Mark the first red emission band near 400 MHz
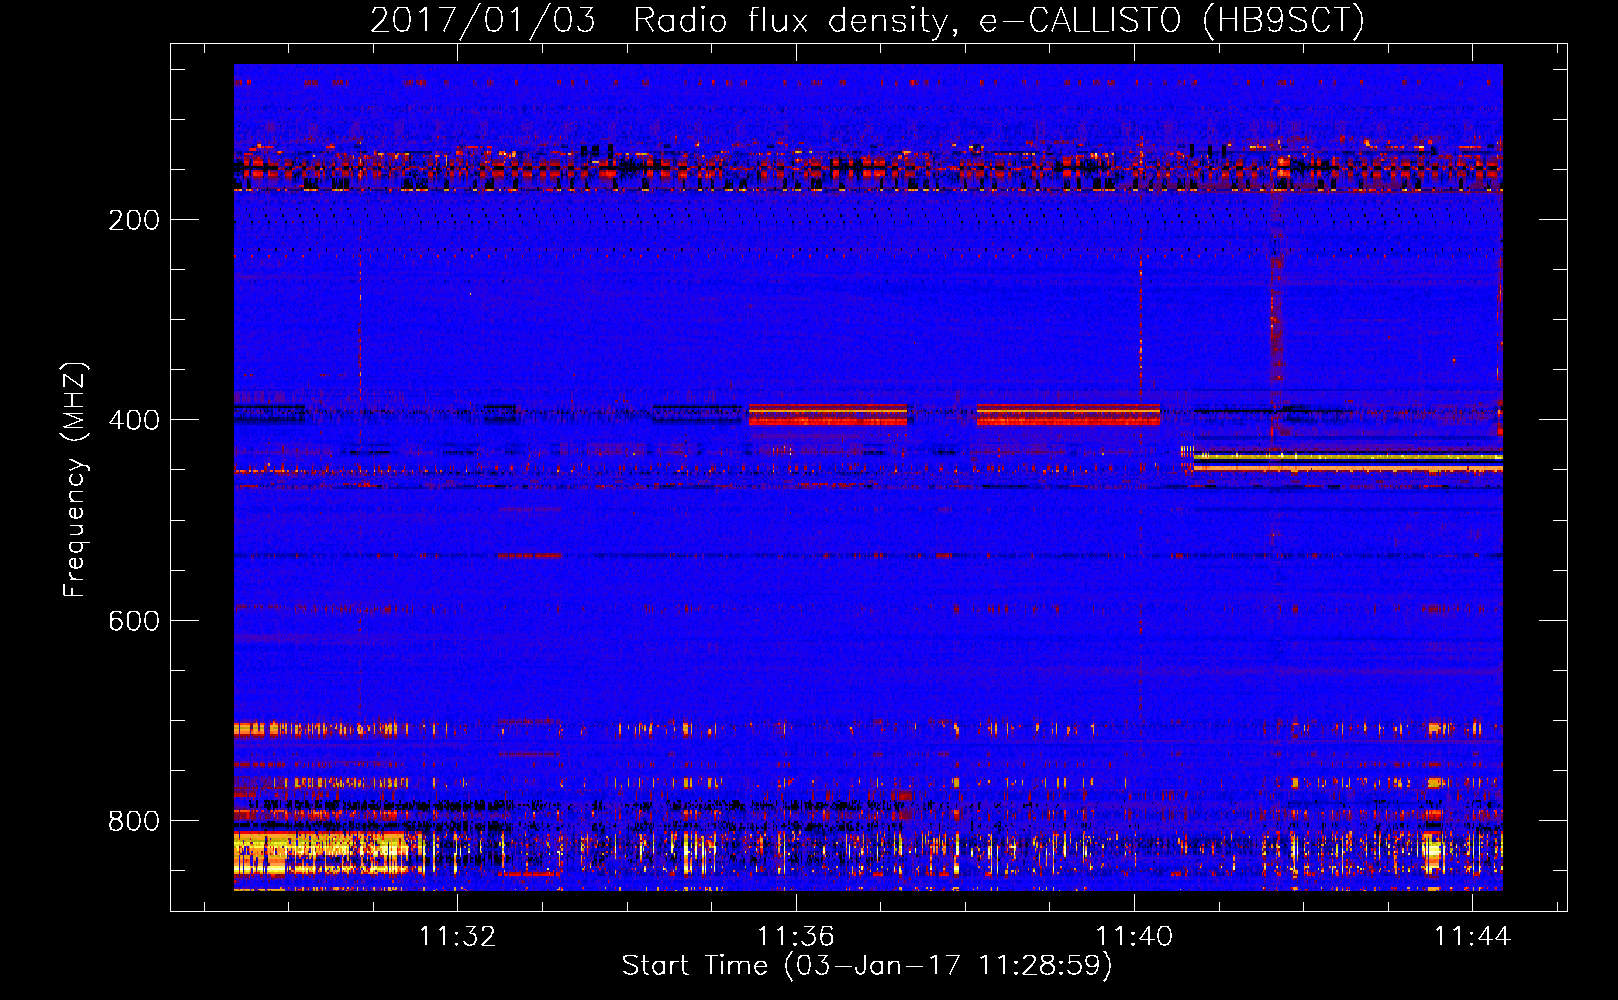Screen dimensions: 1618x1000 pos(828,414)
